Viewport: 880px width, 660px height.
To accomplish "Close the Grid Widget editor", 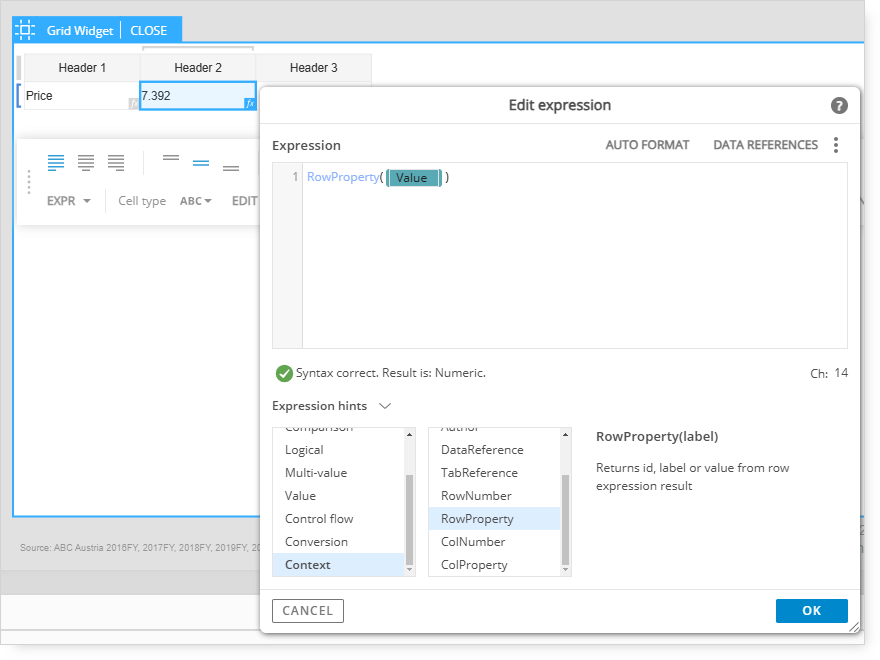I will 149,30.
